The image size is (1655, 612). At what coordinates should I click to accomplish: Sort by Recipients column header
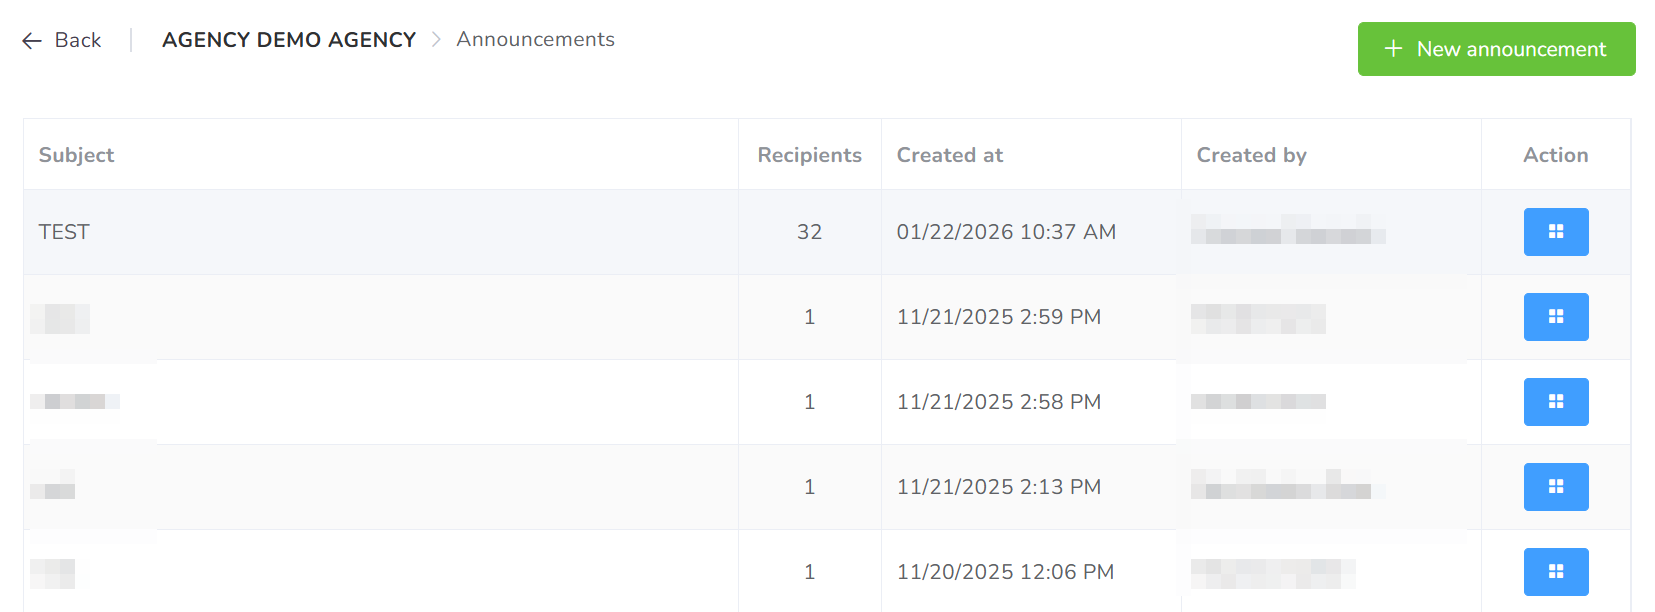pos(809,155)
